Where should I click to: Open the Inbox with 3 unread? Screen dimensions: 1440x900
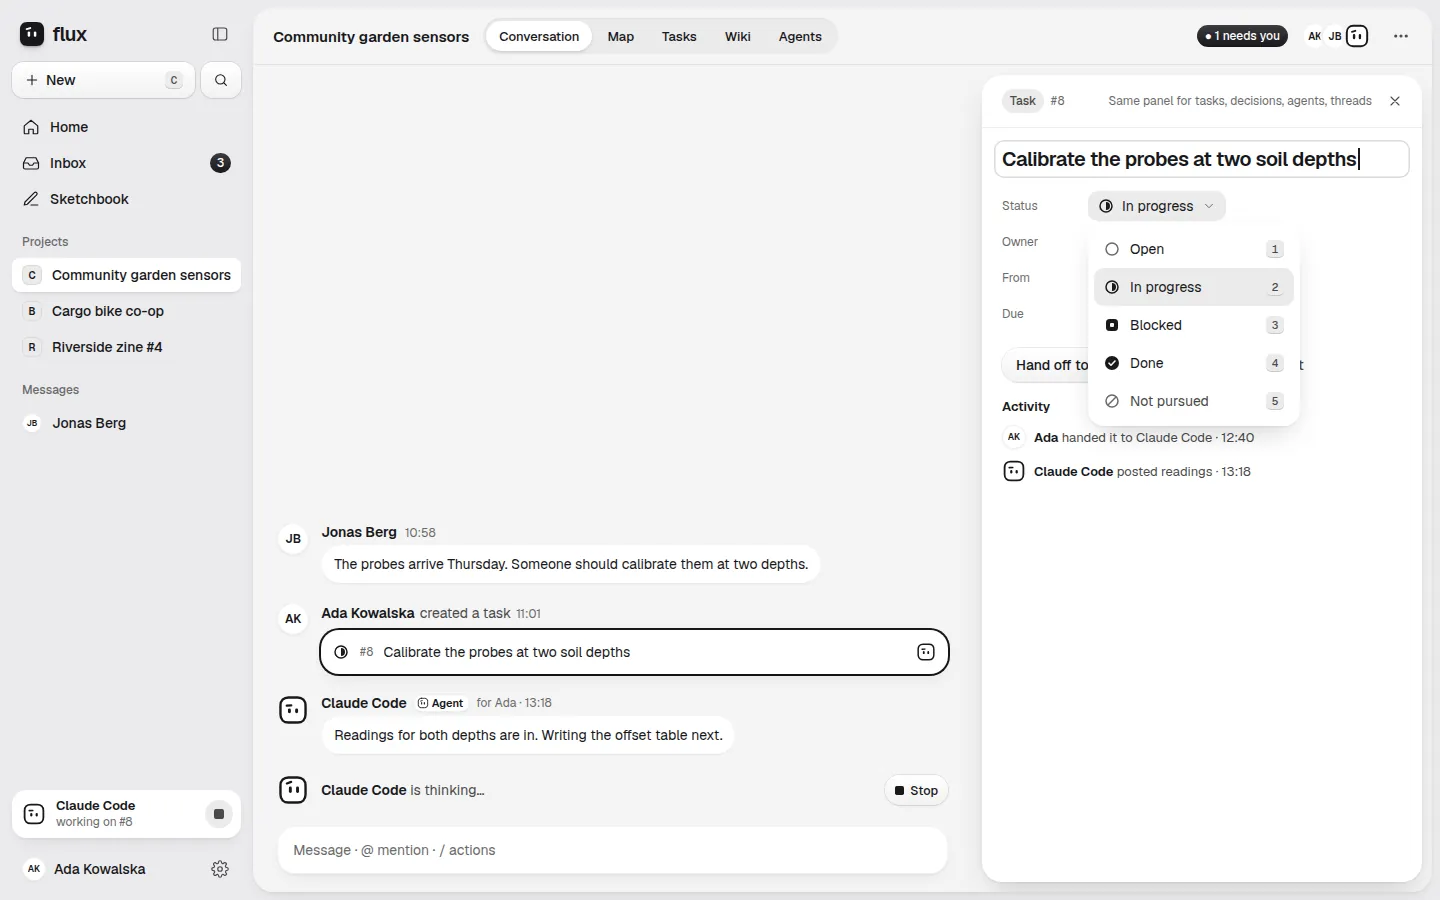126,163
